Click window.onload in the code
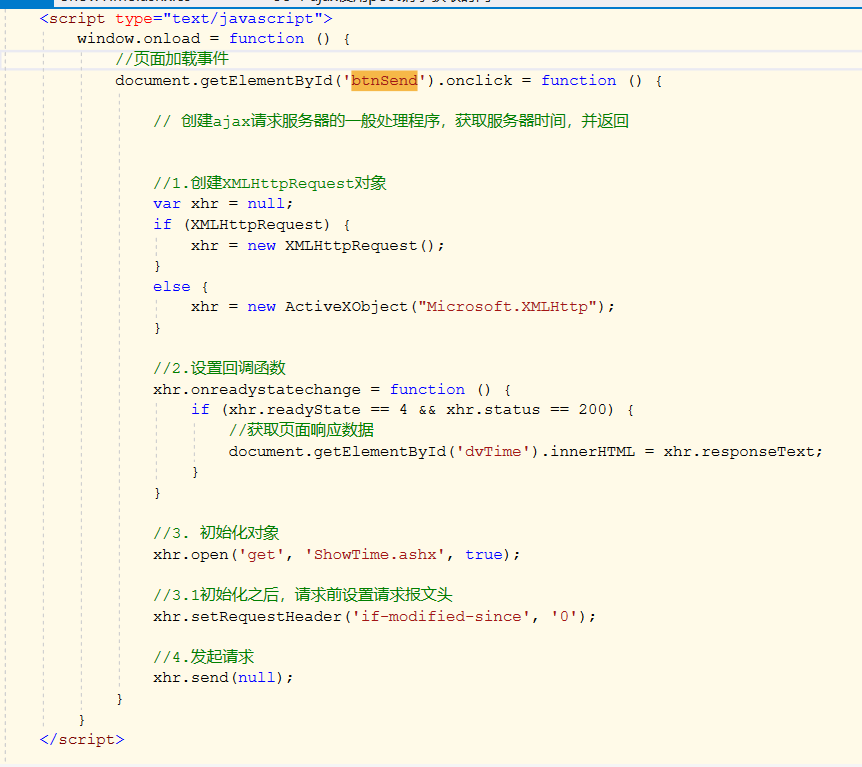Screen dimensions: 862x767 click(139, 39)
